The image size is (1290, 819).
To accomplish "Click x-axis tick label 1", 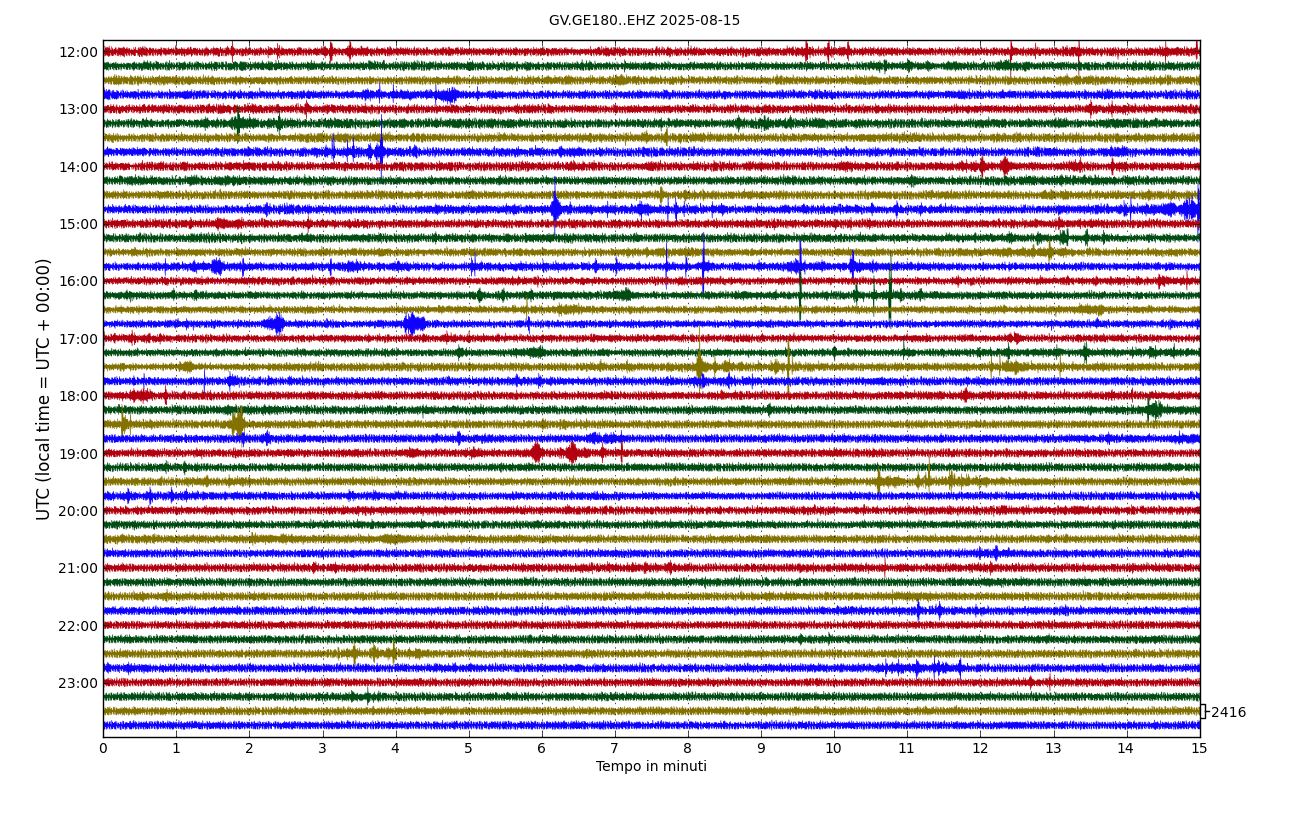I will [x=176, y=748].
